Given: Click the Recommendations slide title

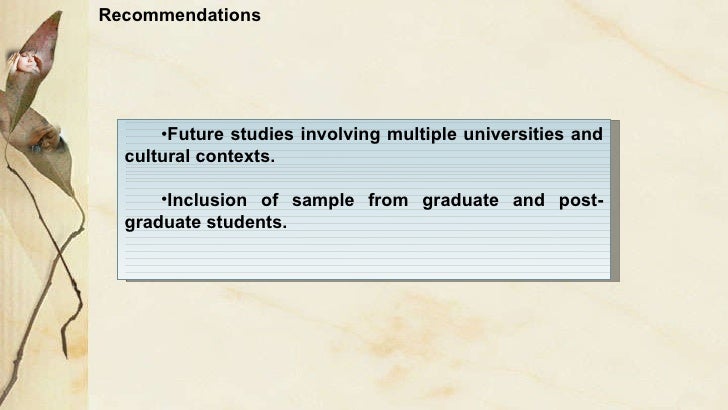Looking at the screenshot, I should click(x=179, y=15).
